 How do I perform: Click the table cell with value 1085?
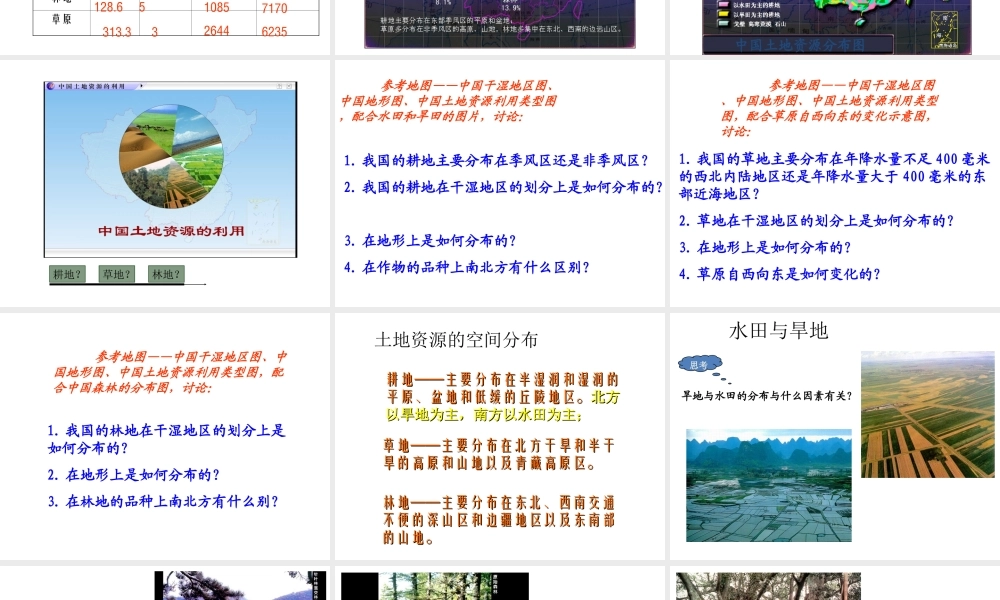coord(216,8)
